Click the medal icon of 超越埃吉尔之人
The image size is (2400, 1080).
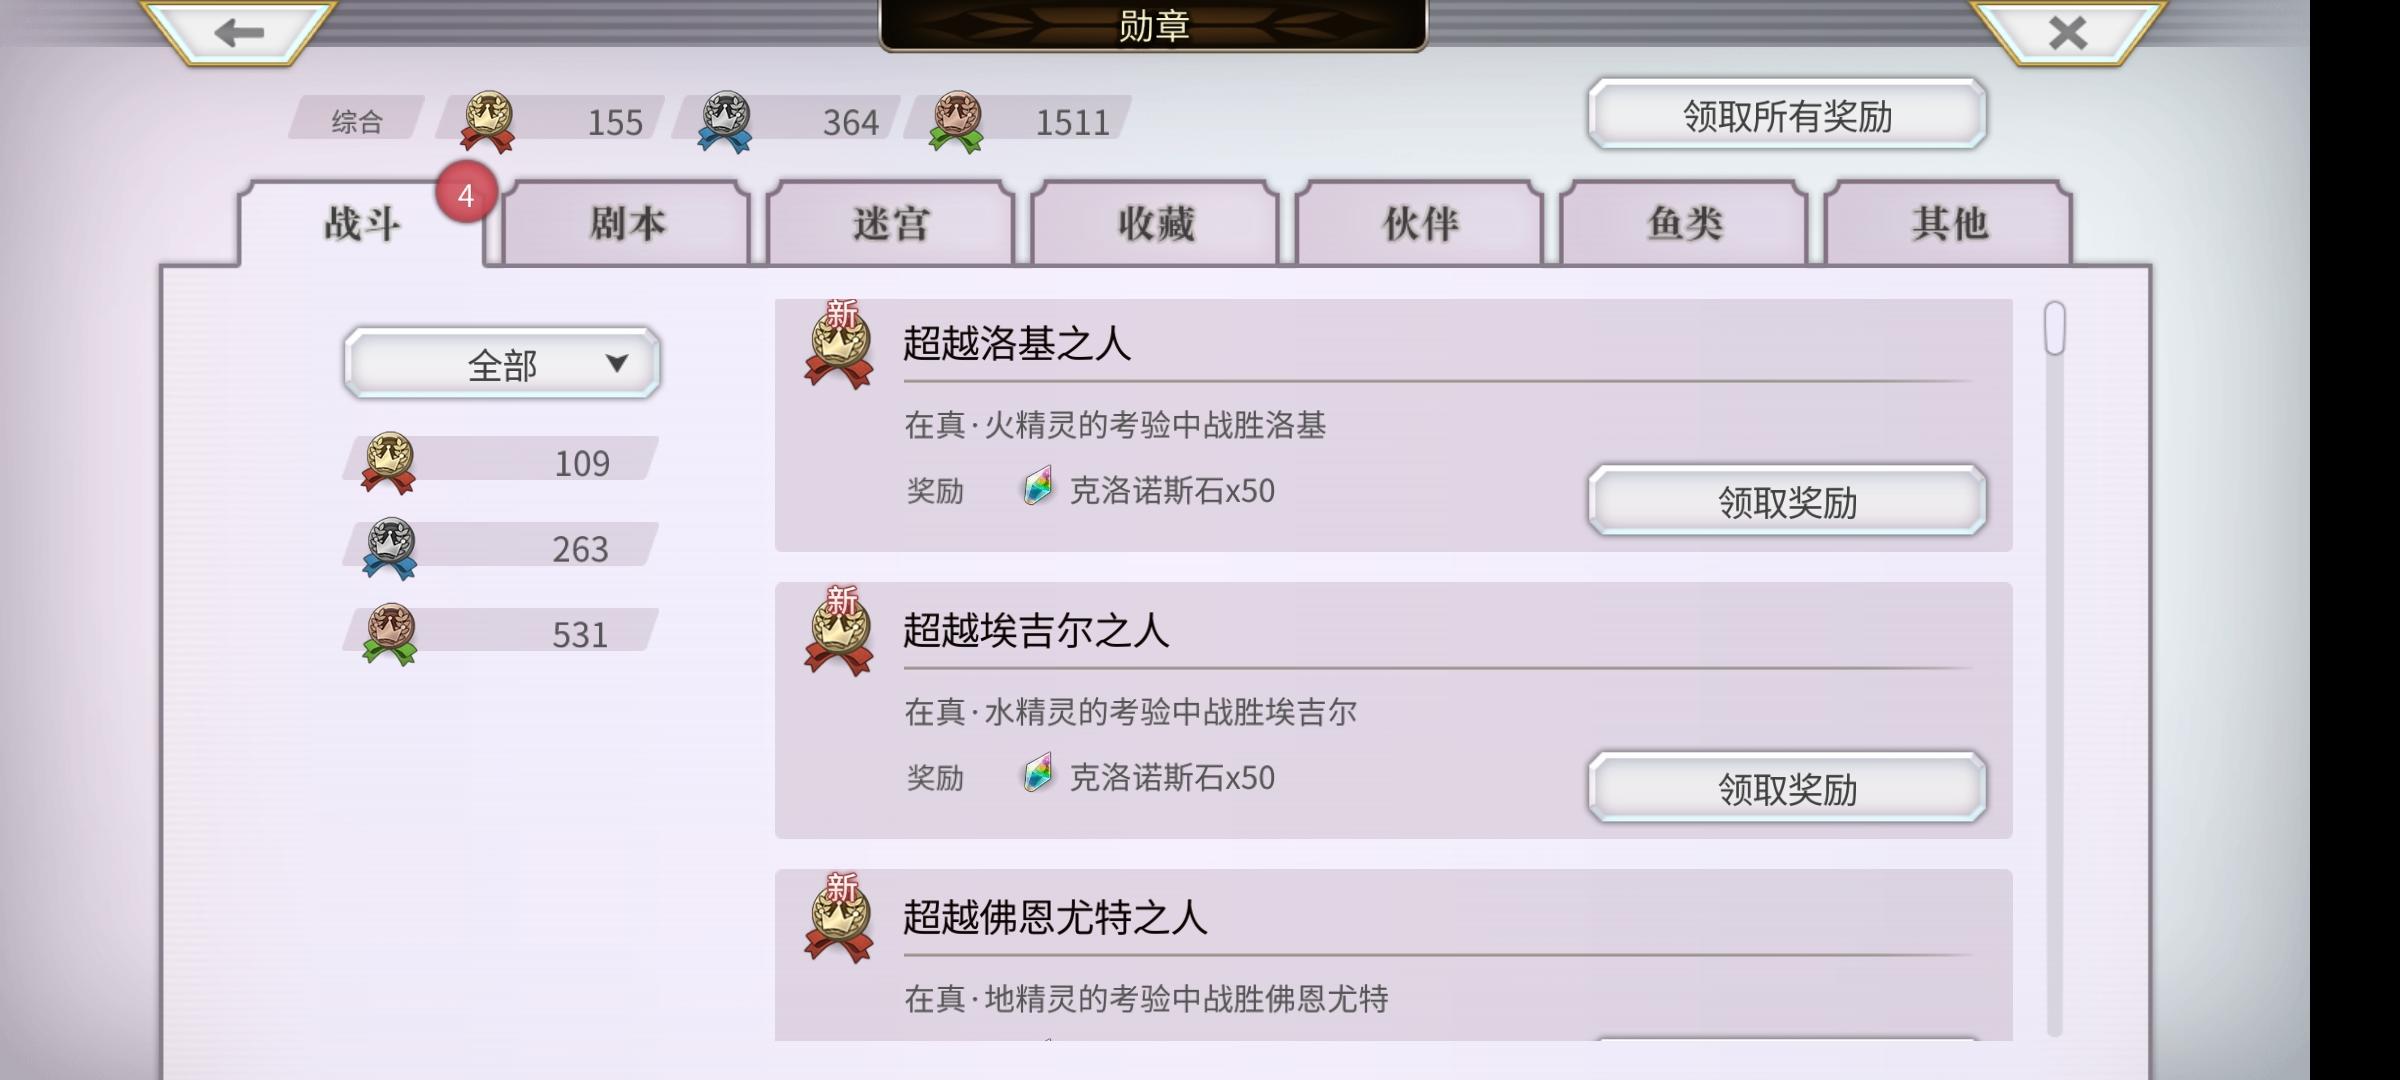pyautogui.click(x=839, y=632)
